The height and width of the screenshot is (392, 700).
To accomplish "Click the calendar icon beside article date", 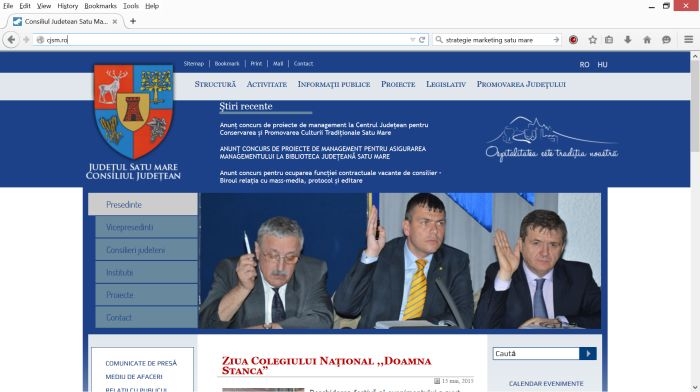I will [437, 381].
